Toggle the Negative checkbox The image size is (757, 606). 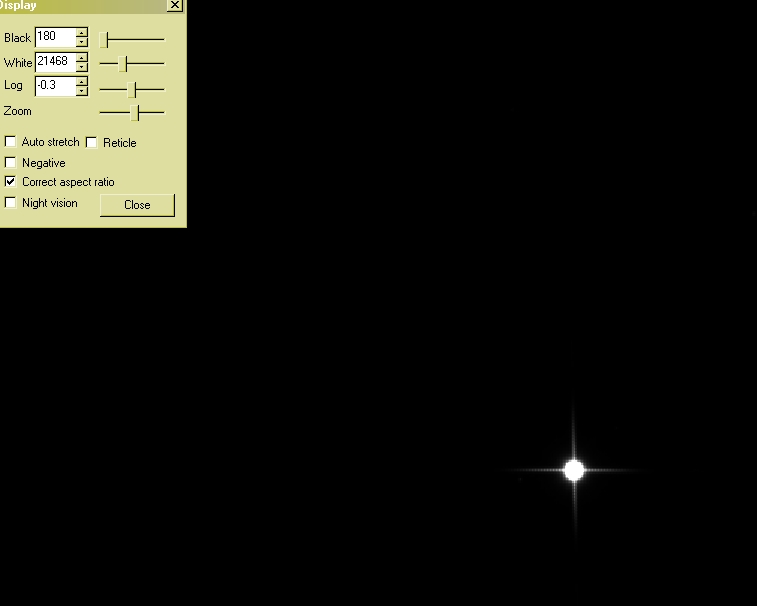pos(10,162)
